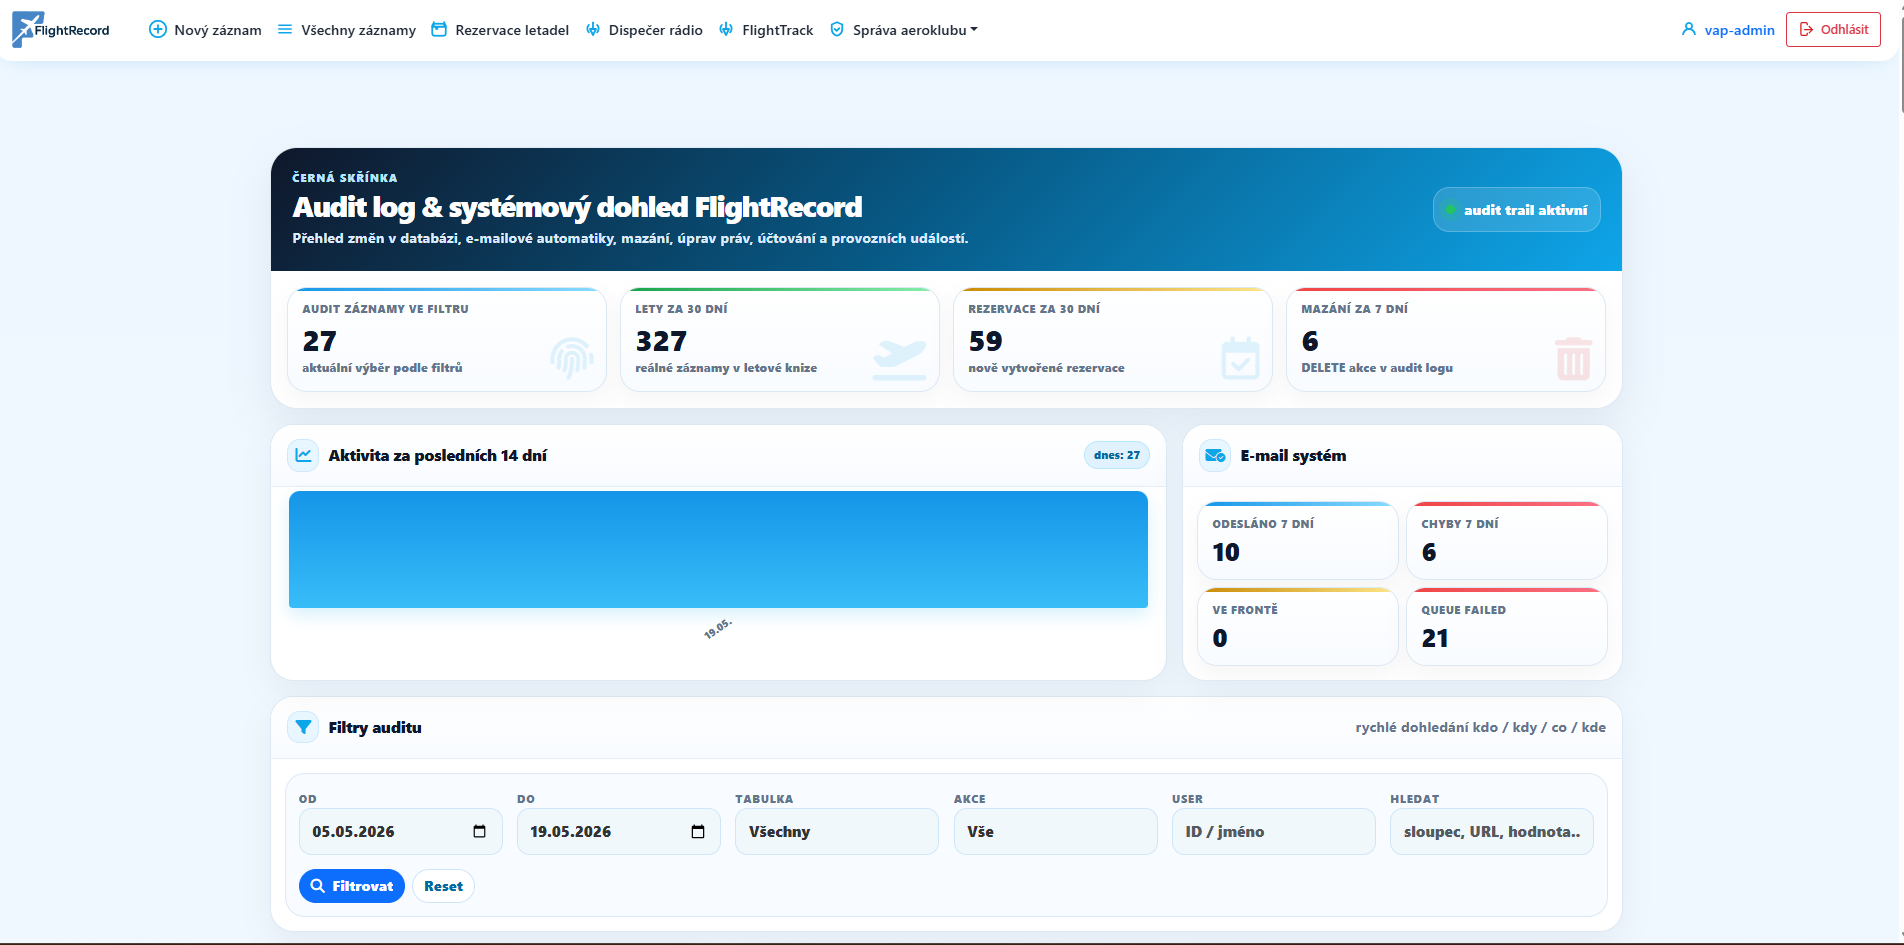Click the calendar icon beside Rezervace letadel

[439, 30]
